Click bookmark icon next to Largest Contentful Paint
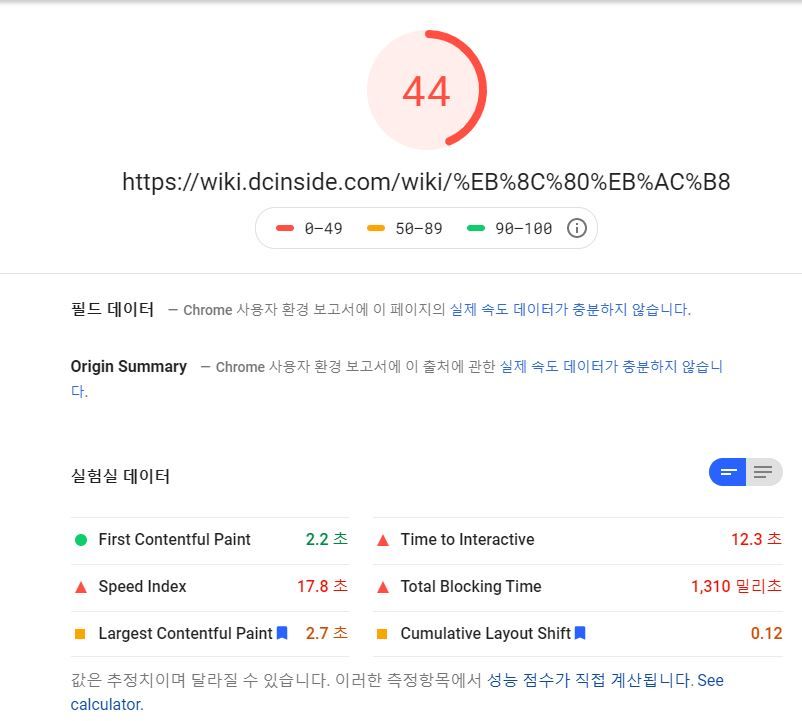Viewport: 802px width, 721px height. (282, 633)
